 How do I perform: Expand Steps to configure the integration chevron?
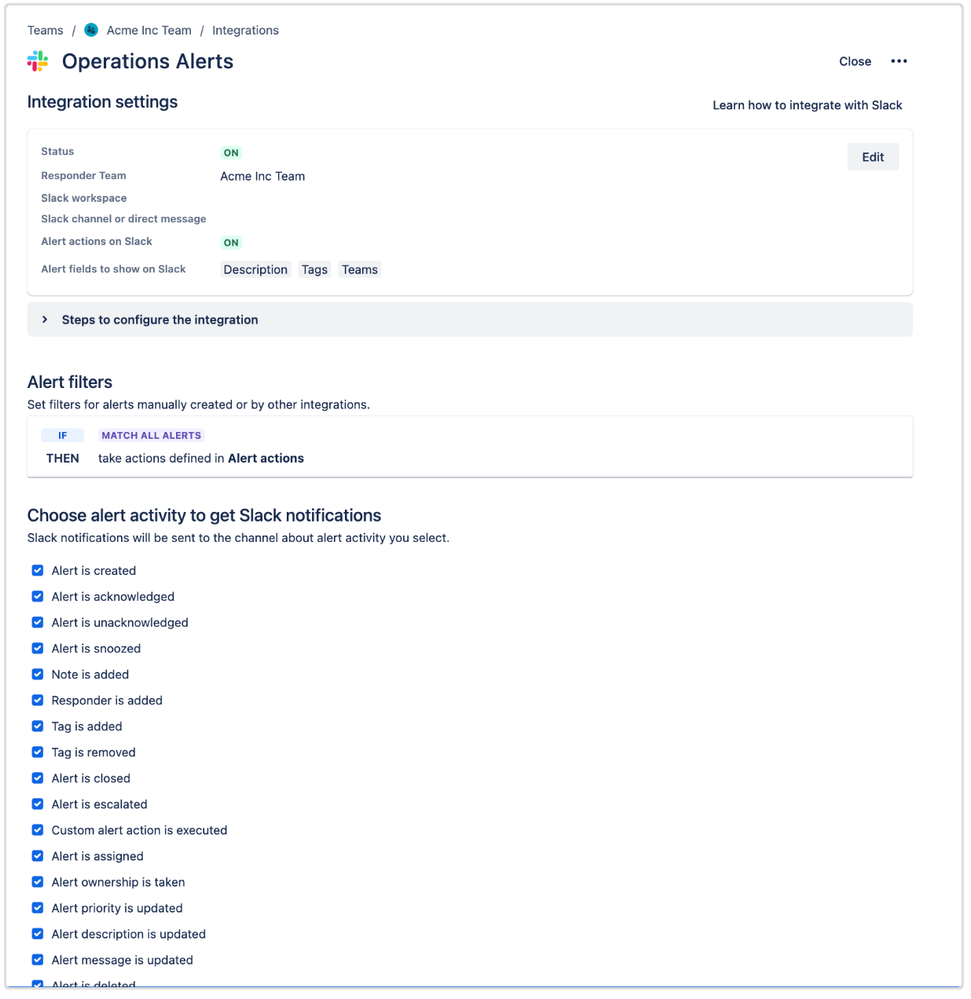point(45,319)
